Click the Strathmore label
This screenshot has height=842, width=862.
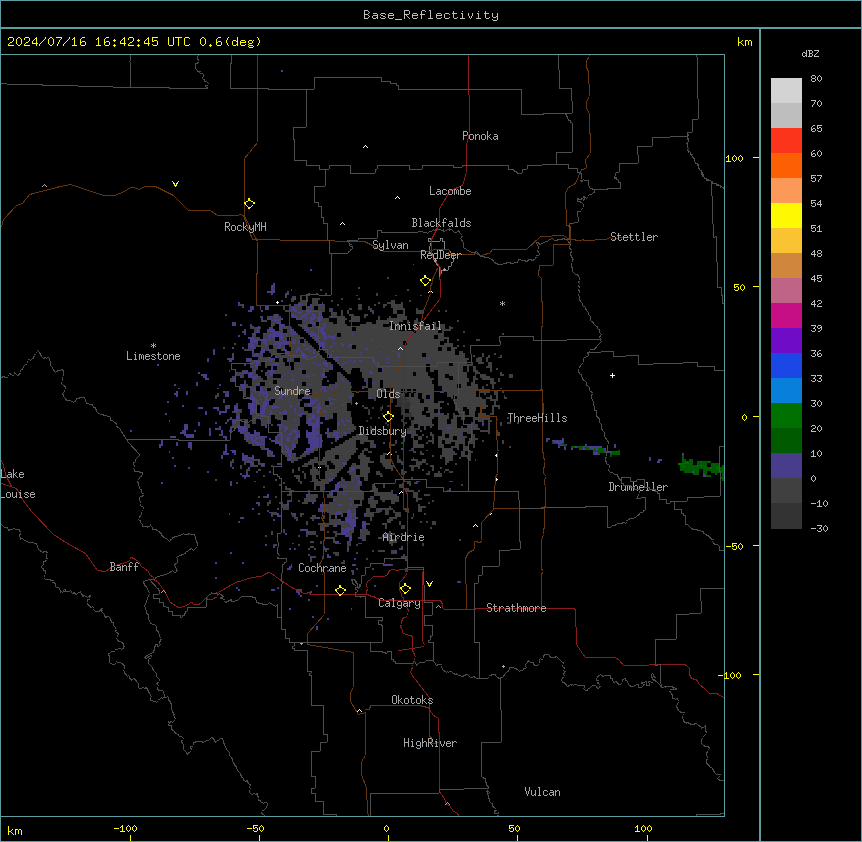point(516,608)
